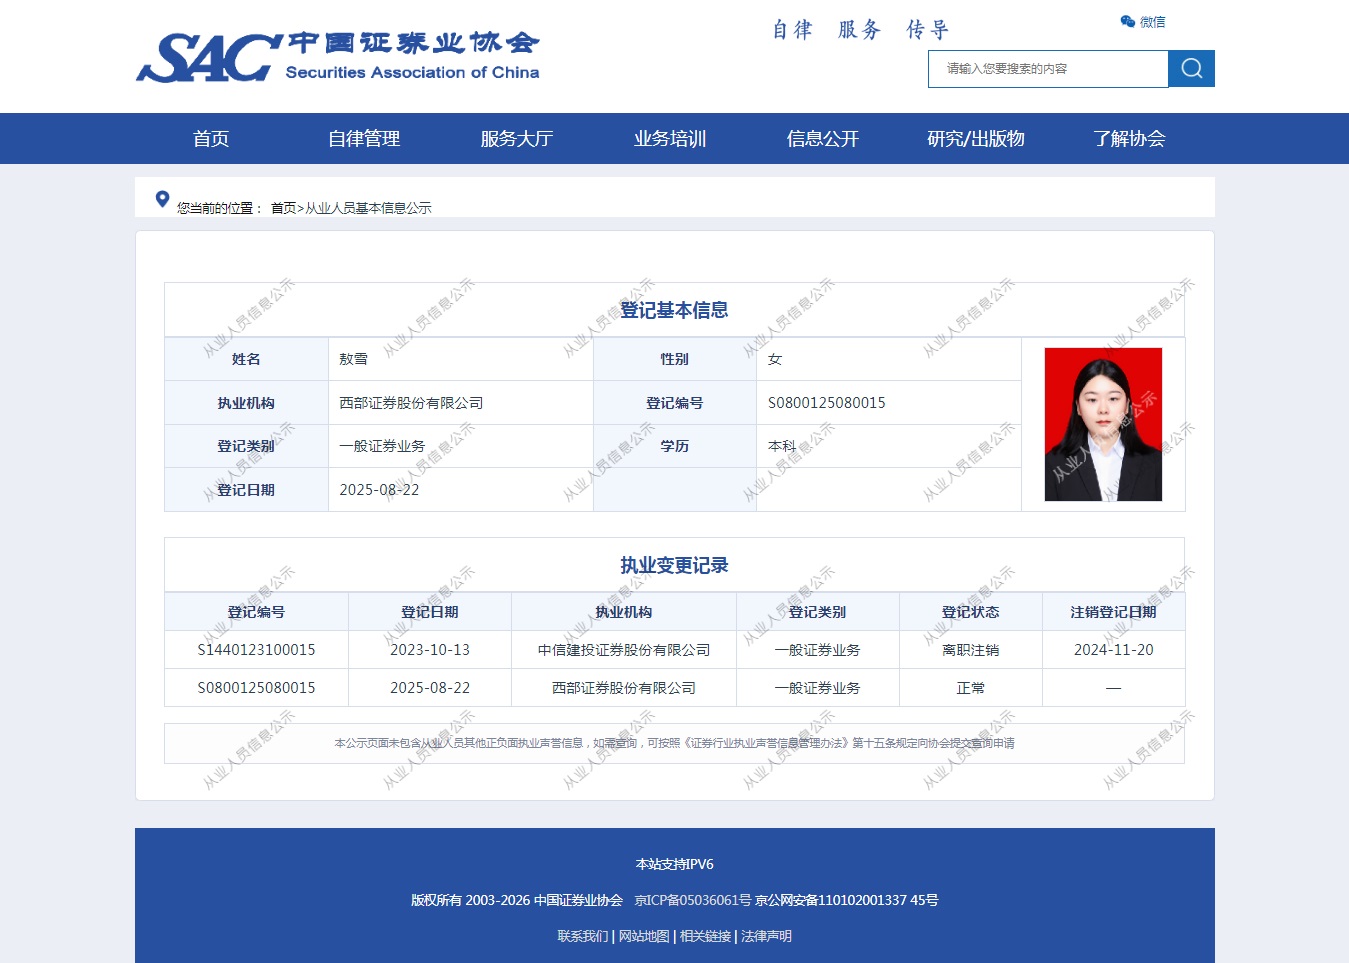The width and height of the screenshot is (1349, 963).
Task: Click the location pin icon in breadcrumb
Action: point(162,199)
